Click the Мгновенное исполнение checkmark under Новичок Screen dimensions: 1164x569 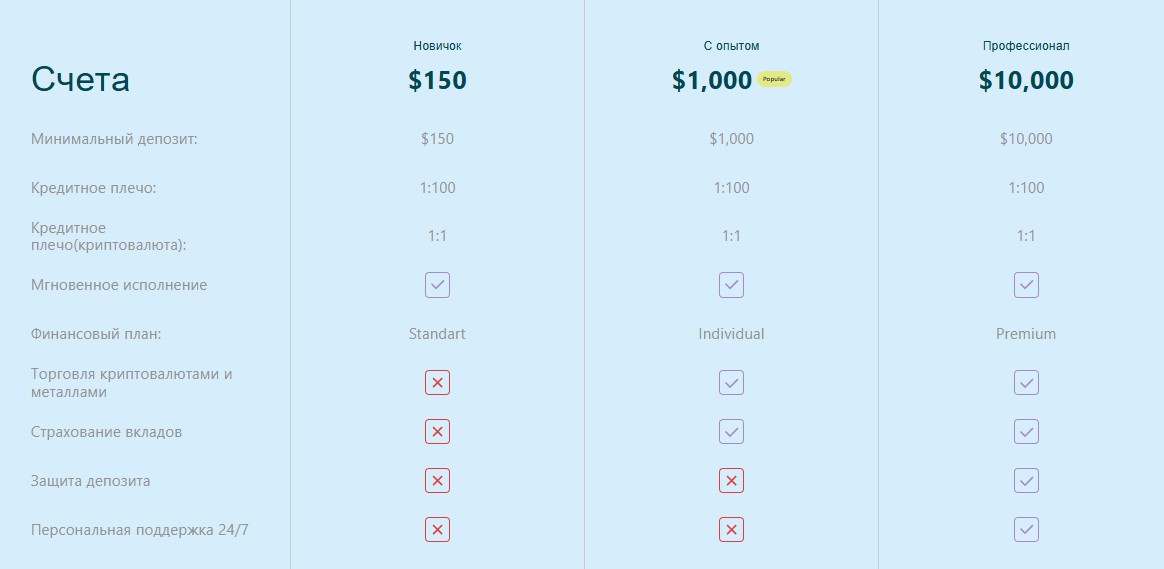[437, 285]
